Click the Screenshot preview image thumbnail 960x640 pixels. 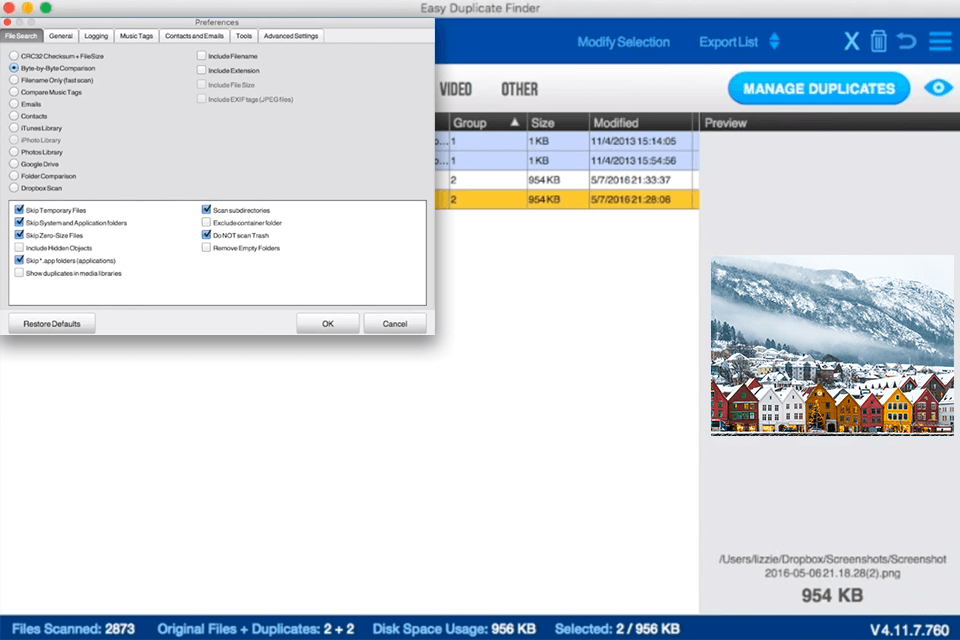click(x=832, y=345)
